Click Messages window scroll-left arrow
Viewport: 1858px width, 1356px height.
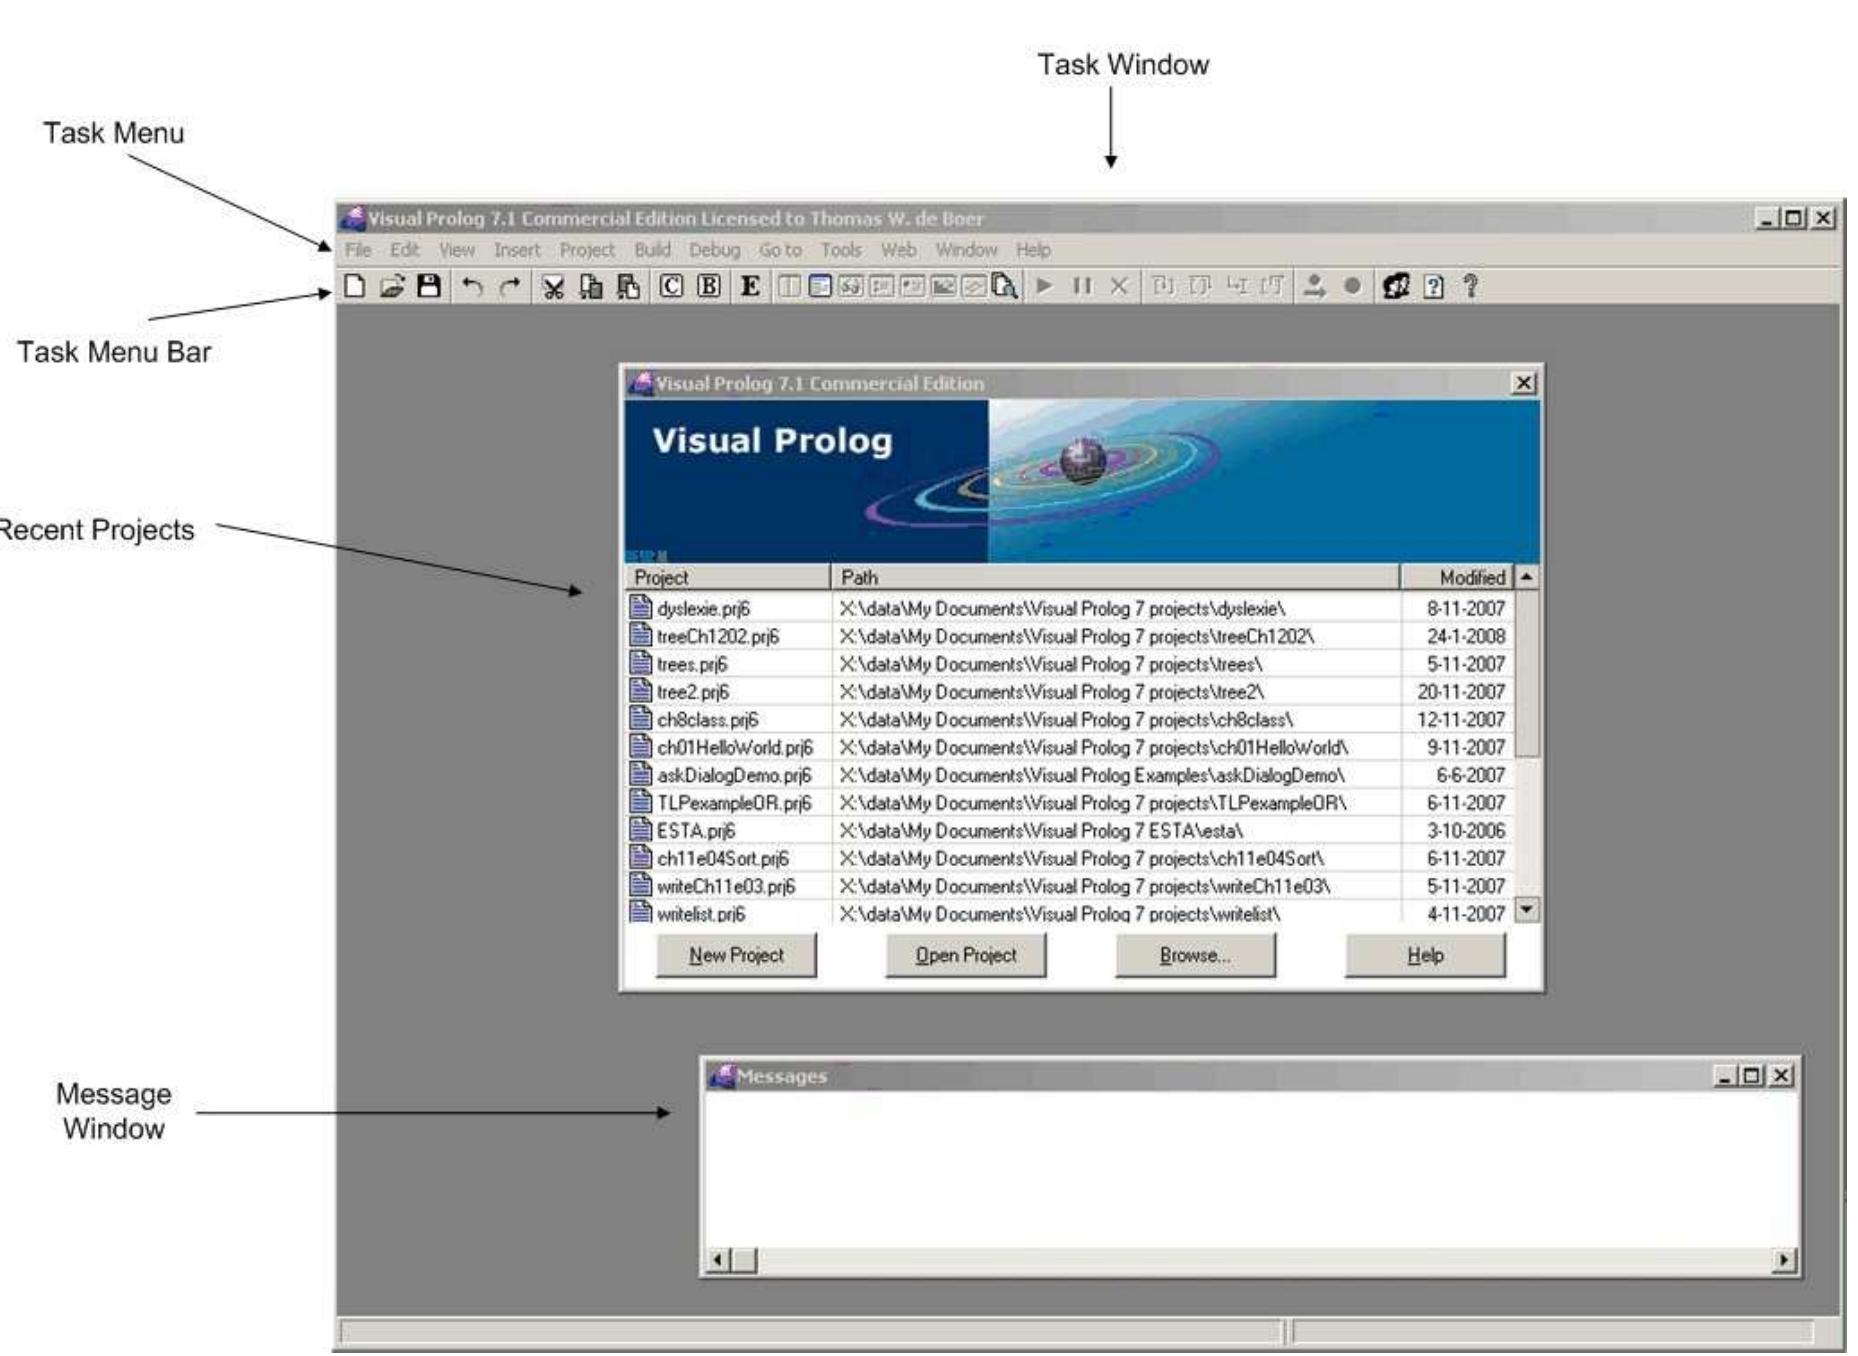718,1260
